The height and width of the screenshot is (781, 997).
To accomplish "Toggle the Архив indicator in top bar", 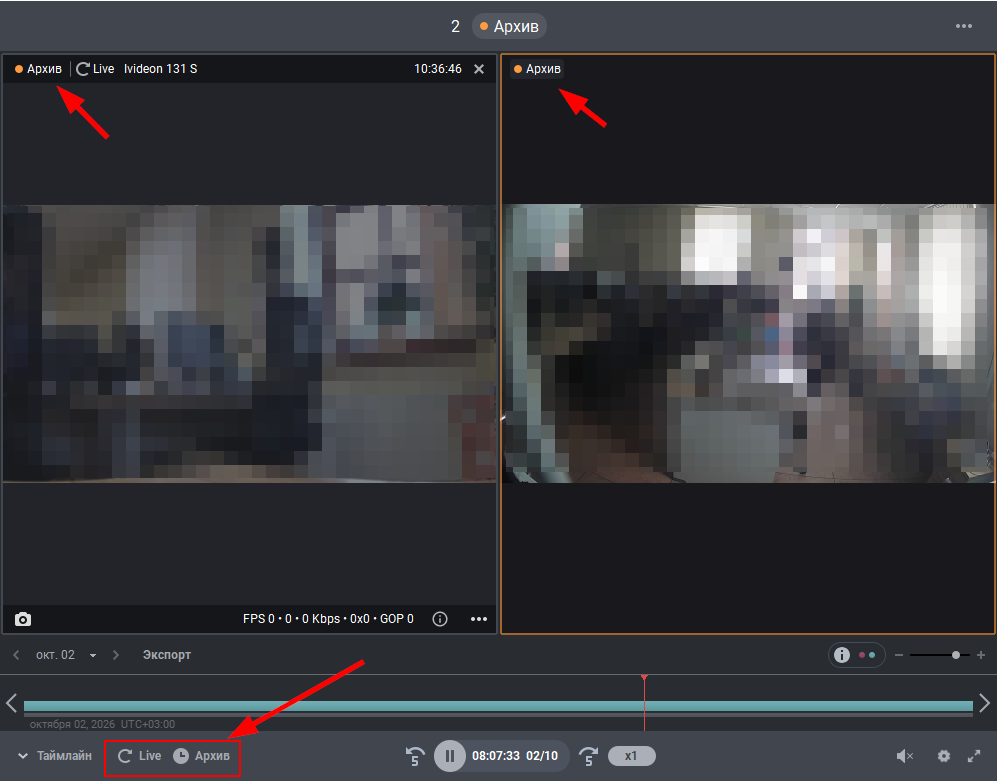I will click(x=509, y=26).
